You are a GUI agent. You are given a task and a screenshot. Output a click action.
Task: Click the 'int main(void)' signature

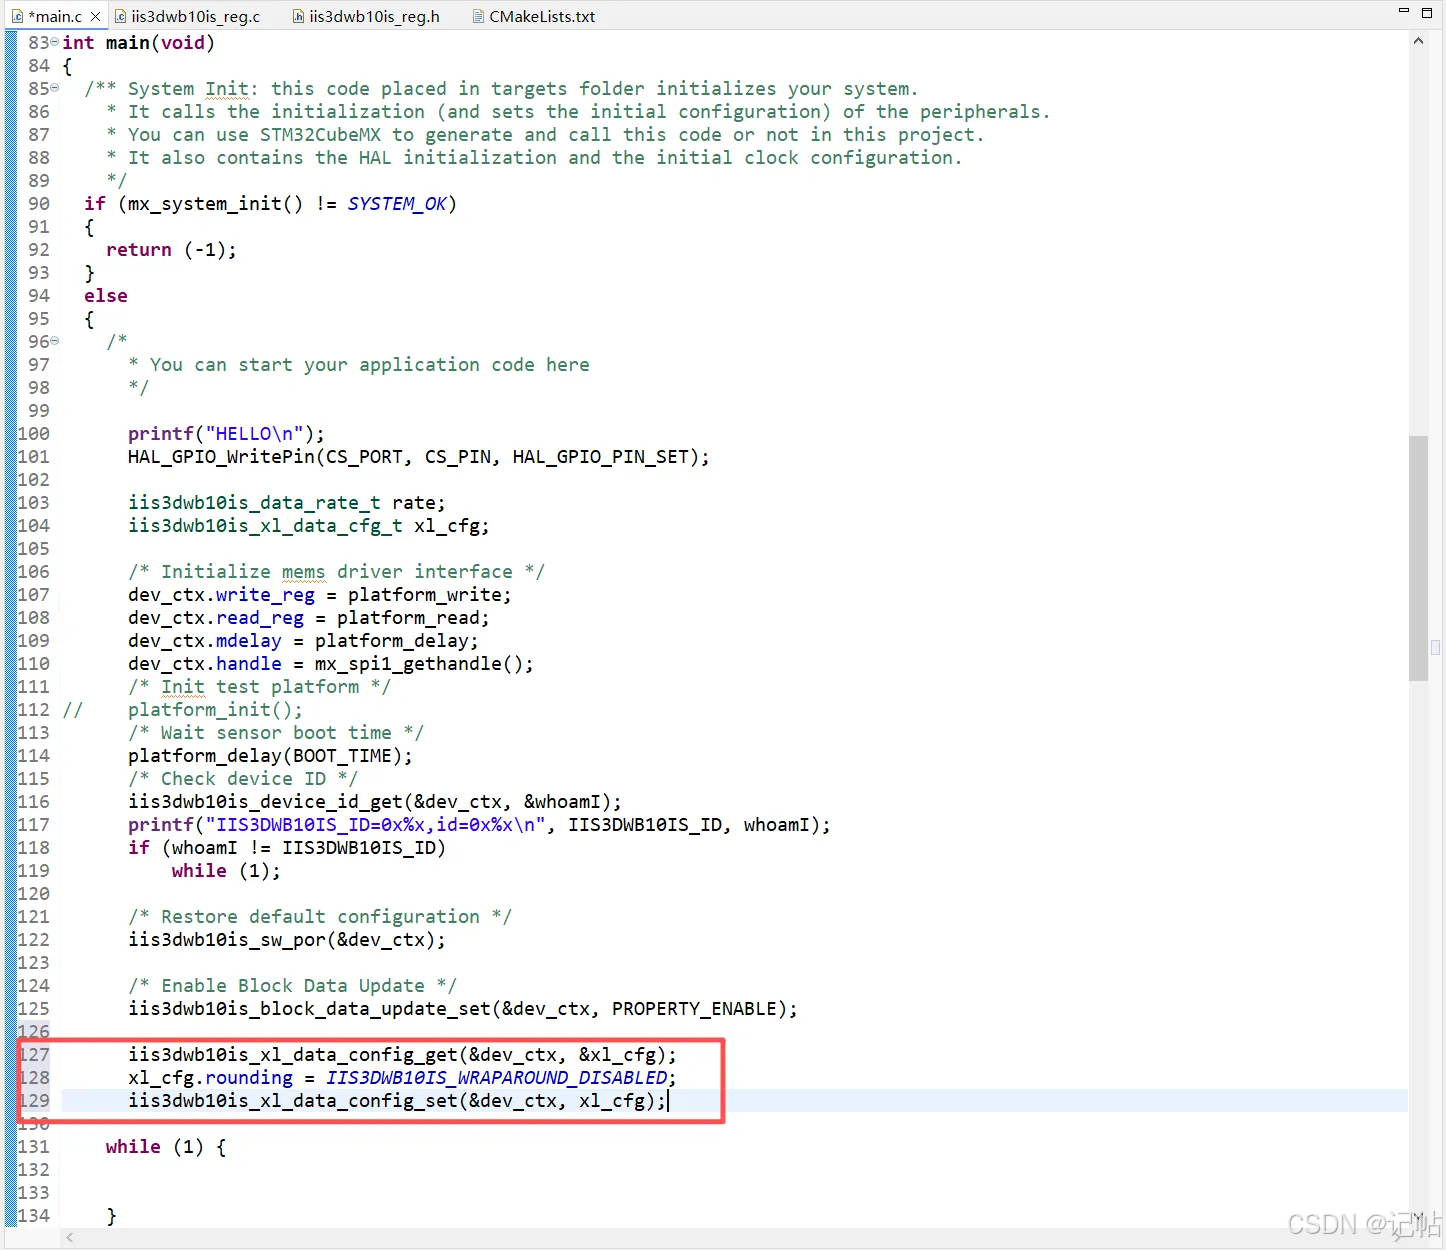138,43
